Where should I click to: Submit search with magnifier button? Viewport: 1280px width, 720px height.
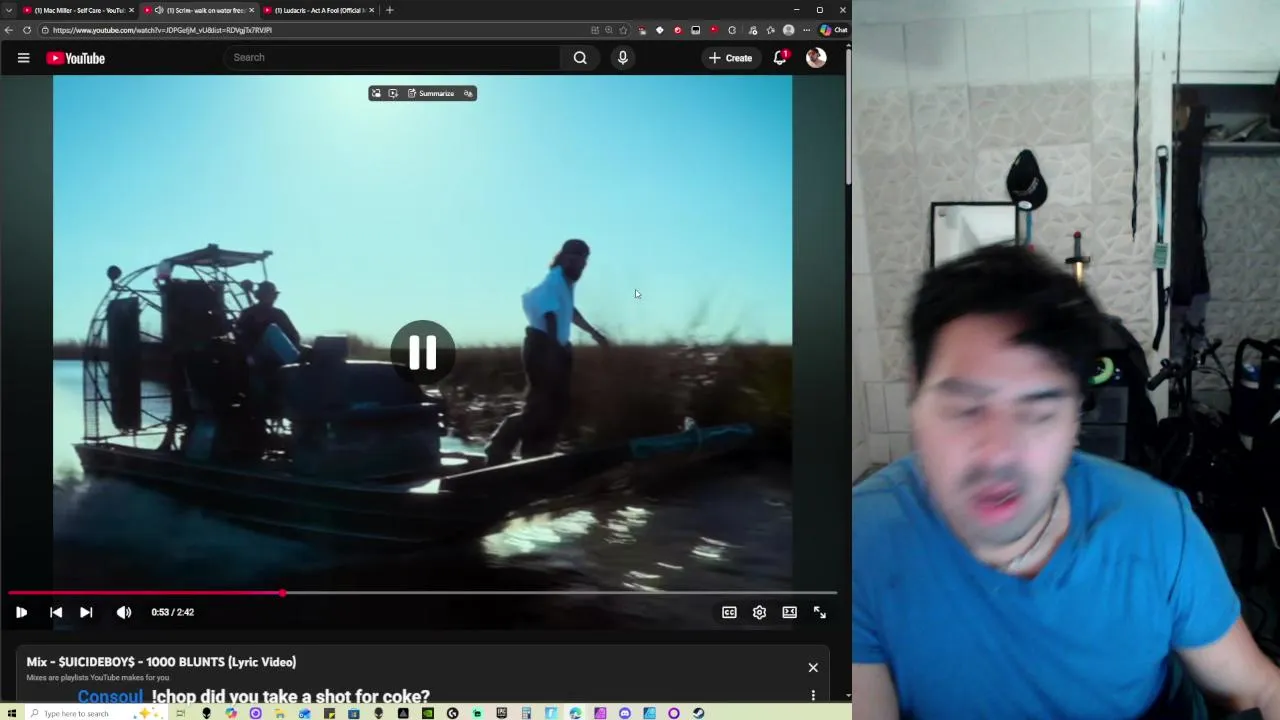(580, 58)
